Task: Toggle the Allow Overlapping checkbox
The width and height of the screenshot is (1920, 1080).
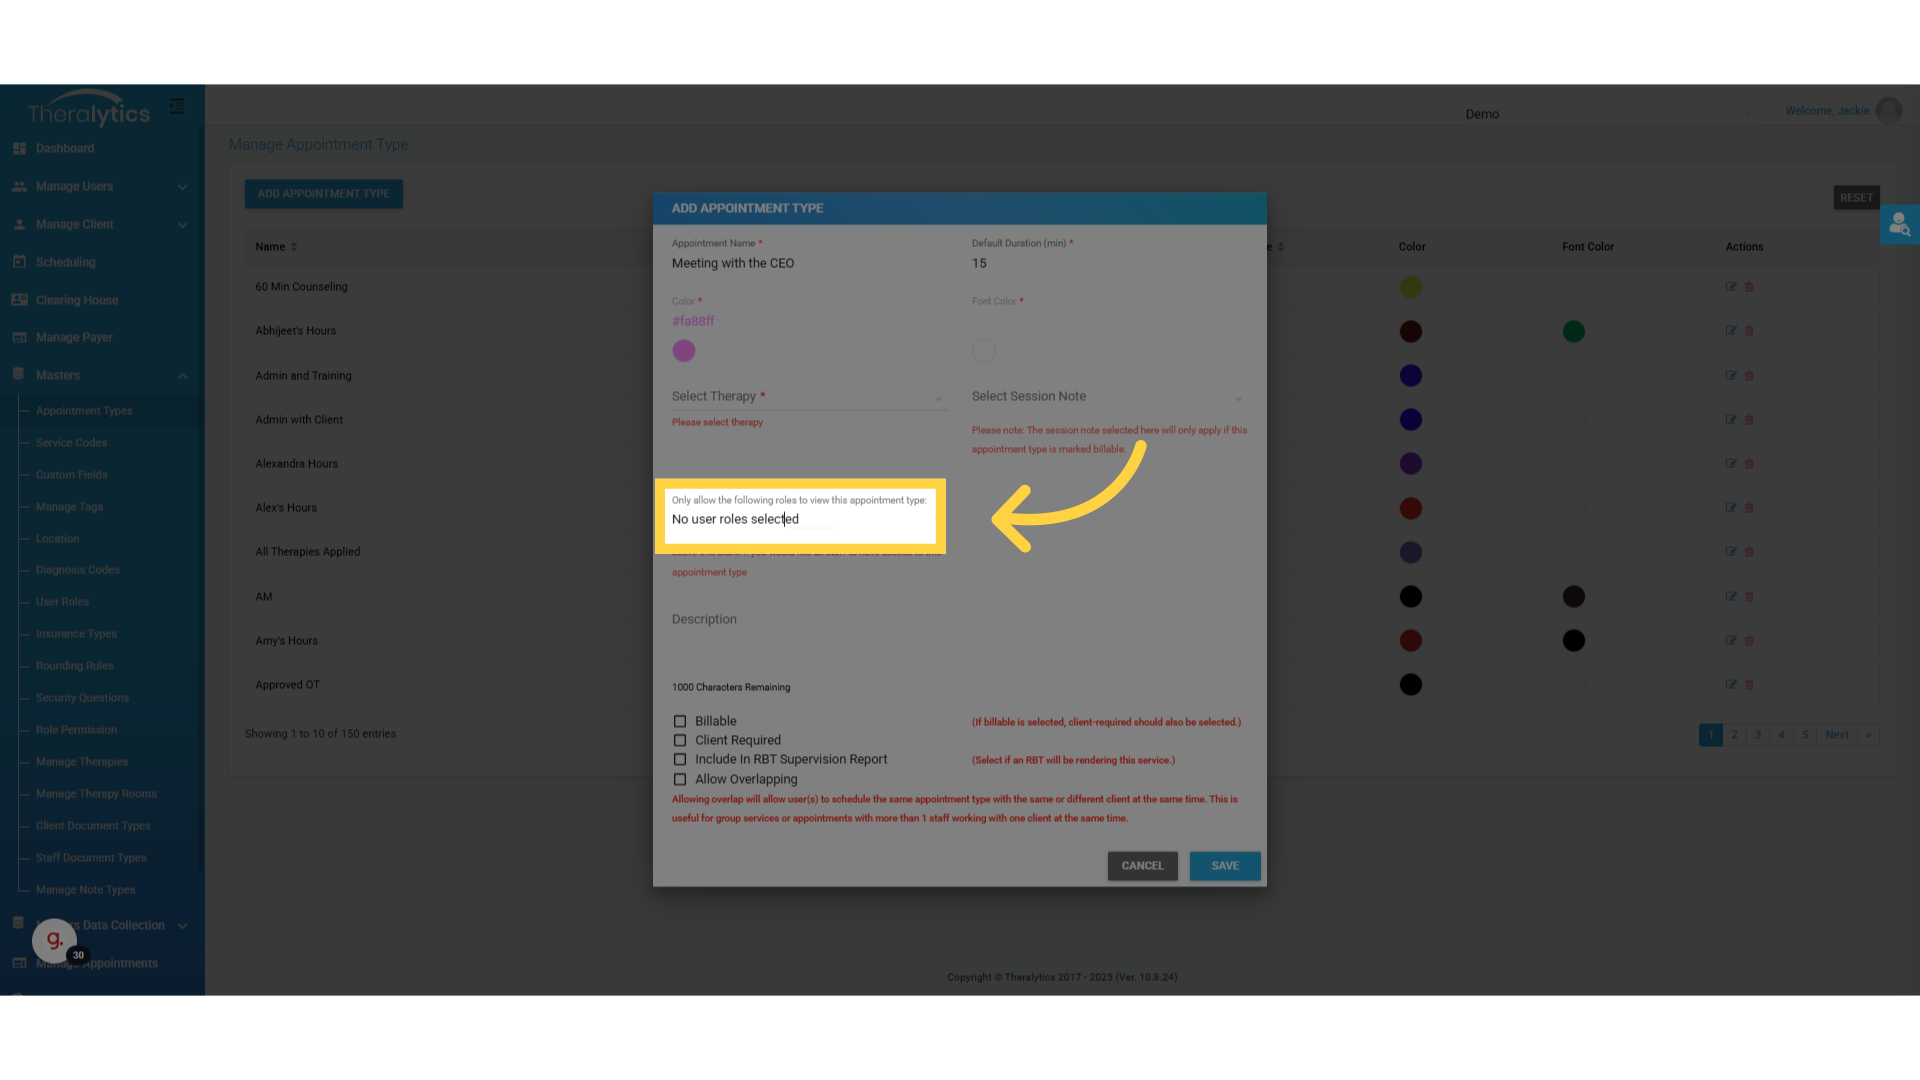Action: point(680,780)
